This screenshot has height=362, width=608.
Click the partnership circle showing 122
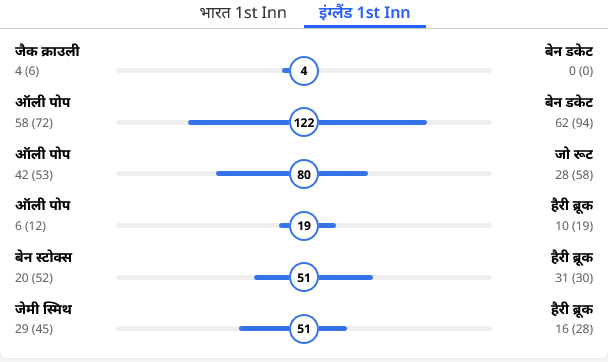304,122
